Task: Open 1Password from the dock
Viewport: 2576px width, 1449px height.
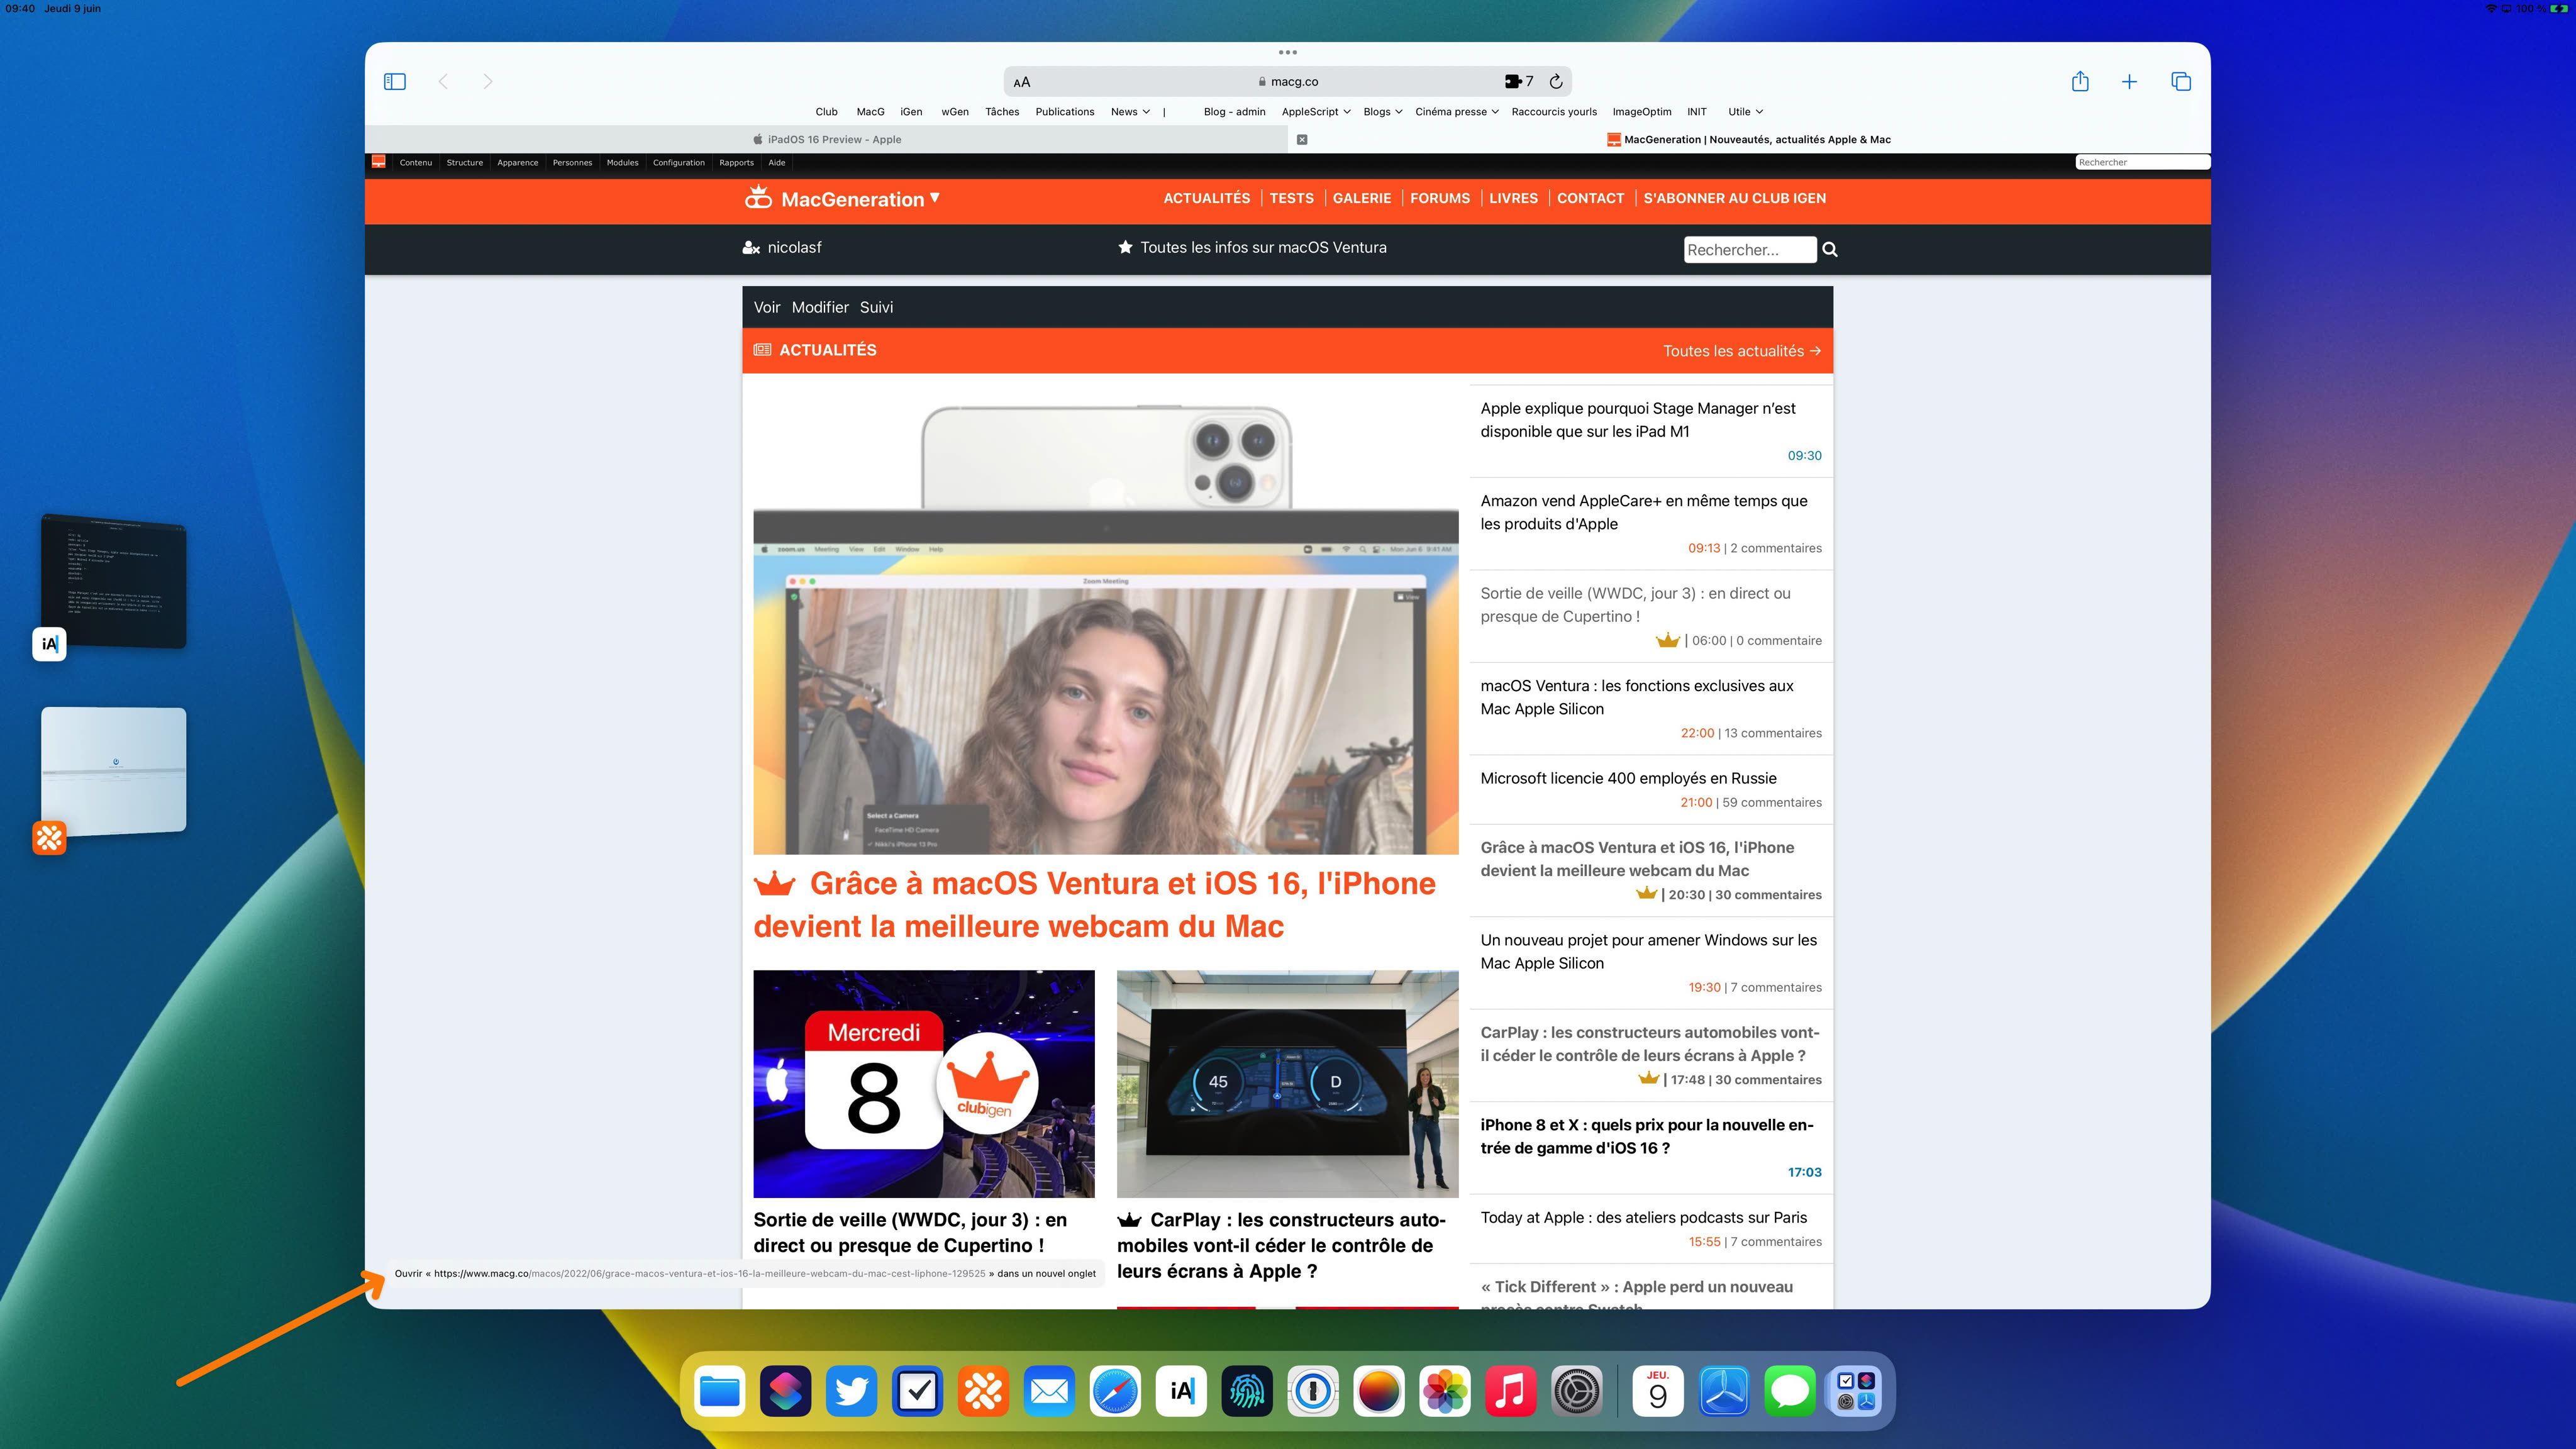Action: click(x=1313, y=1391)
